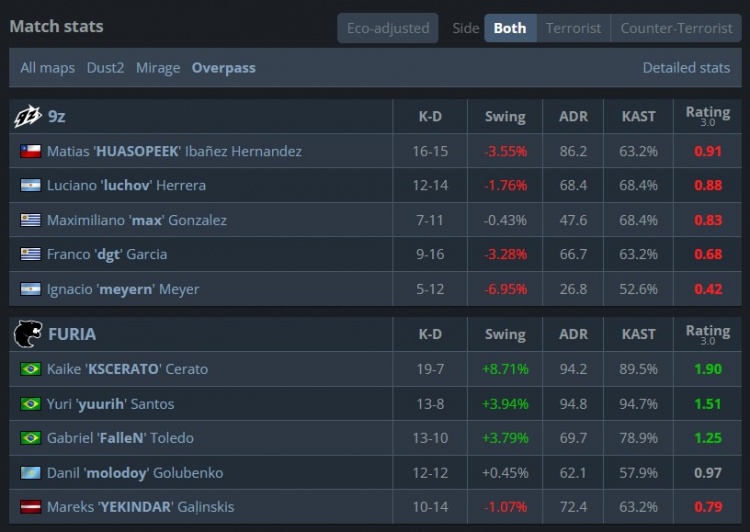Open Yuri 'yuurih' Santos player link

(110, 404)
